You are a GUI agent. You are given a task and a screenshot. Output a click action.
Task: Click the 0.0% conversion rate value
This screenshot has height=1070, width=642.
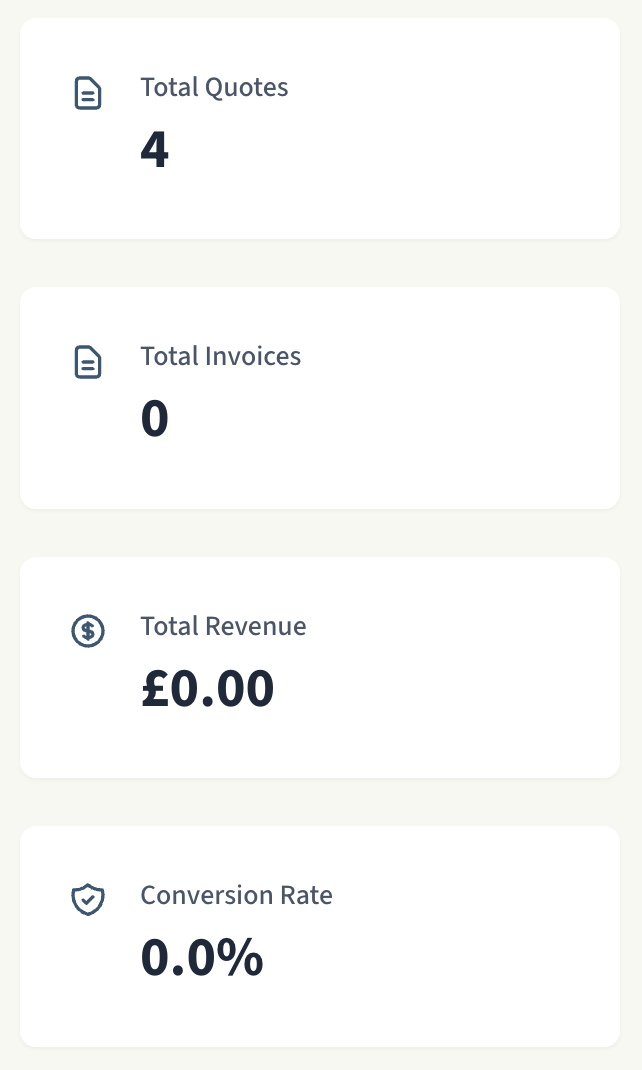click(x=201, y=958)
